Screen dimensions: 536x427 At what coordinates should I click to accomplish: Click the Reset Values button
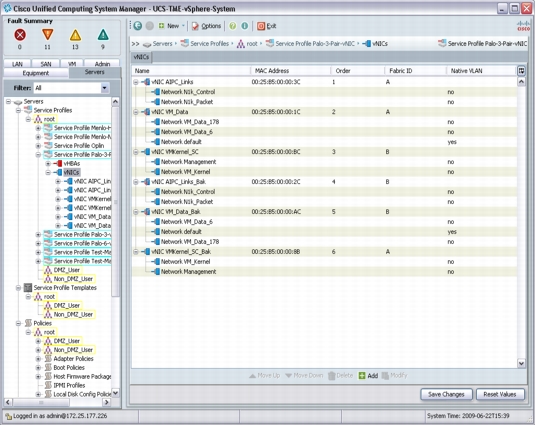click(500, 395)
